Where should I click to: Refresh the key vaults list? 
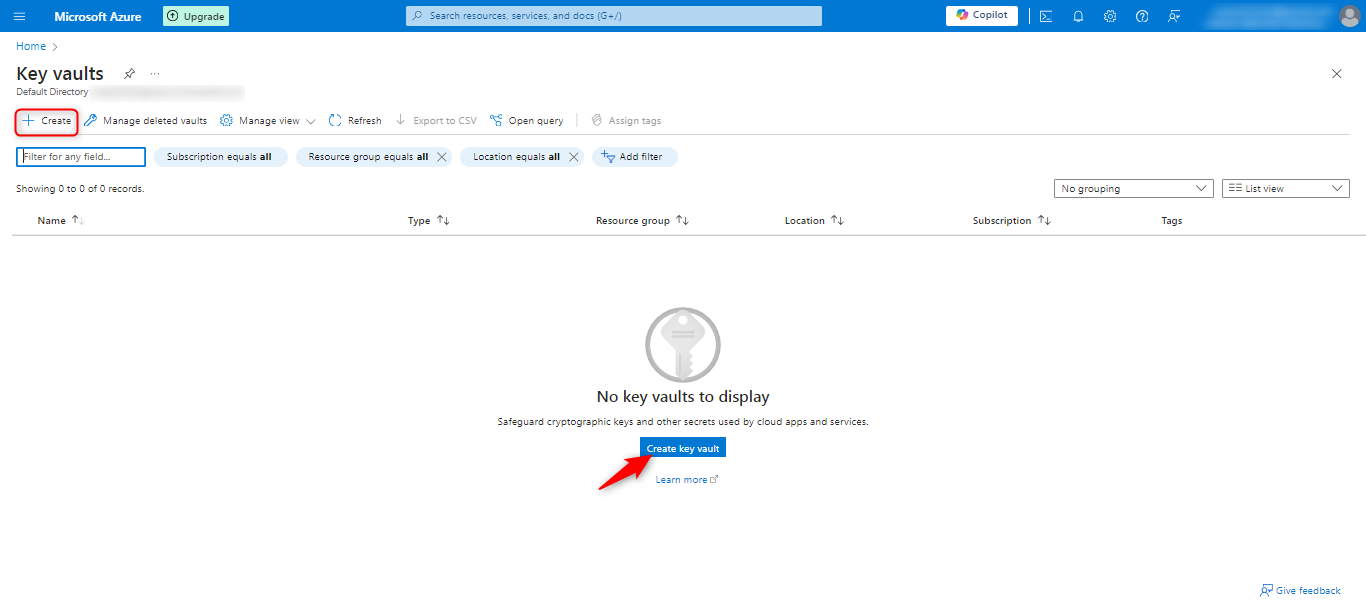pyautogui.click(x=355, y=121)
